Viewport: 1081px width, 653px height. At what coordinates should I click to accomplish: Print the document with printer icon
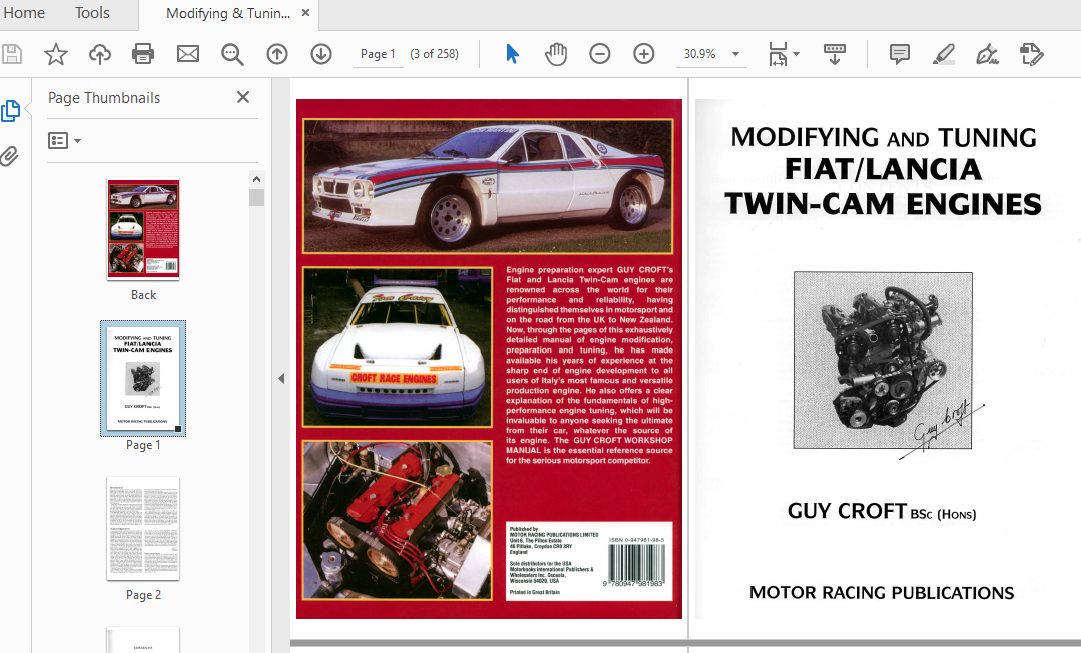click(x=143, y=54)
